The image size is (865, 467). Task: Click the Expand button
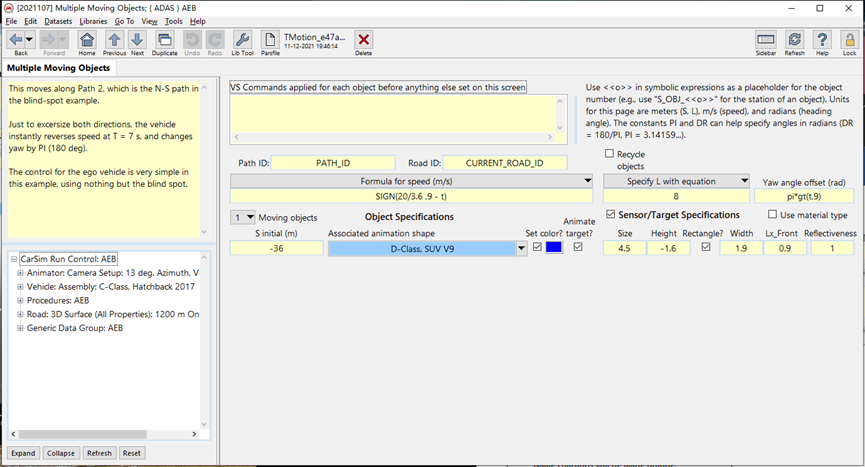[x=23, y=453]
